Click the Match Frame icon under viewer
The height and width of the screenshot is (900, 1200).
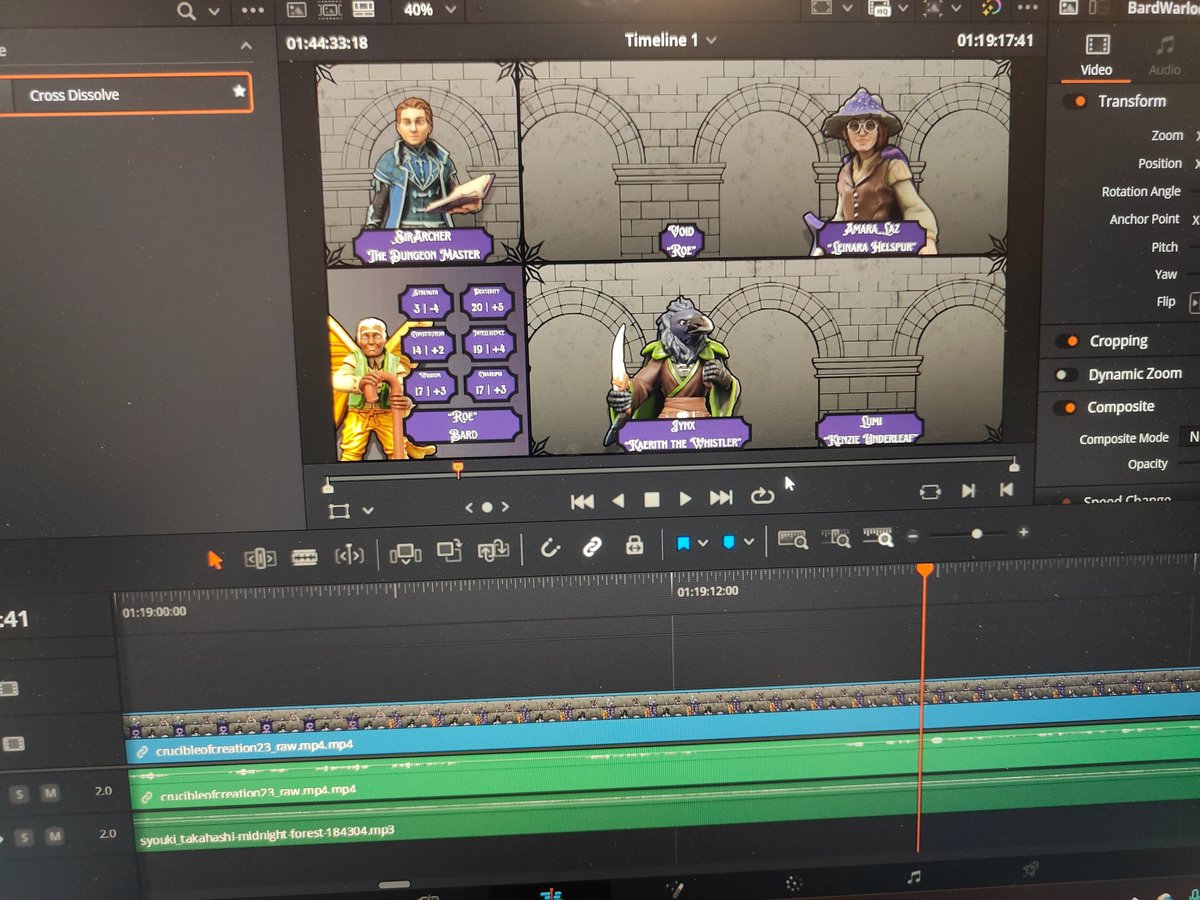tap(929, 492)
